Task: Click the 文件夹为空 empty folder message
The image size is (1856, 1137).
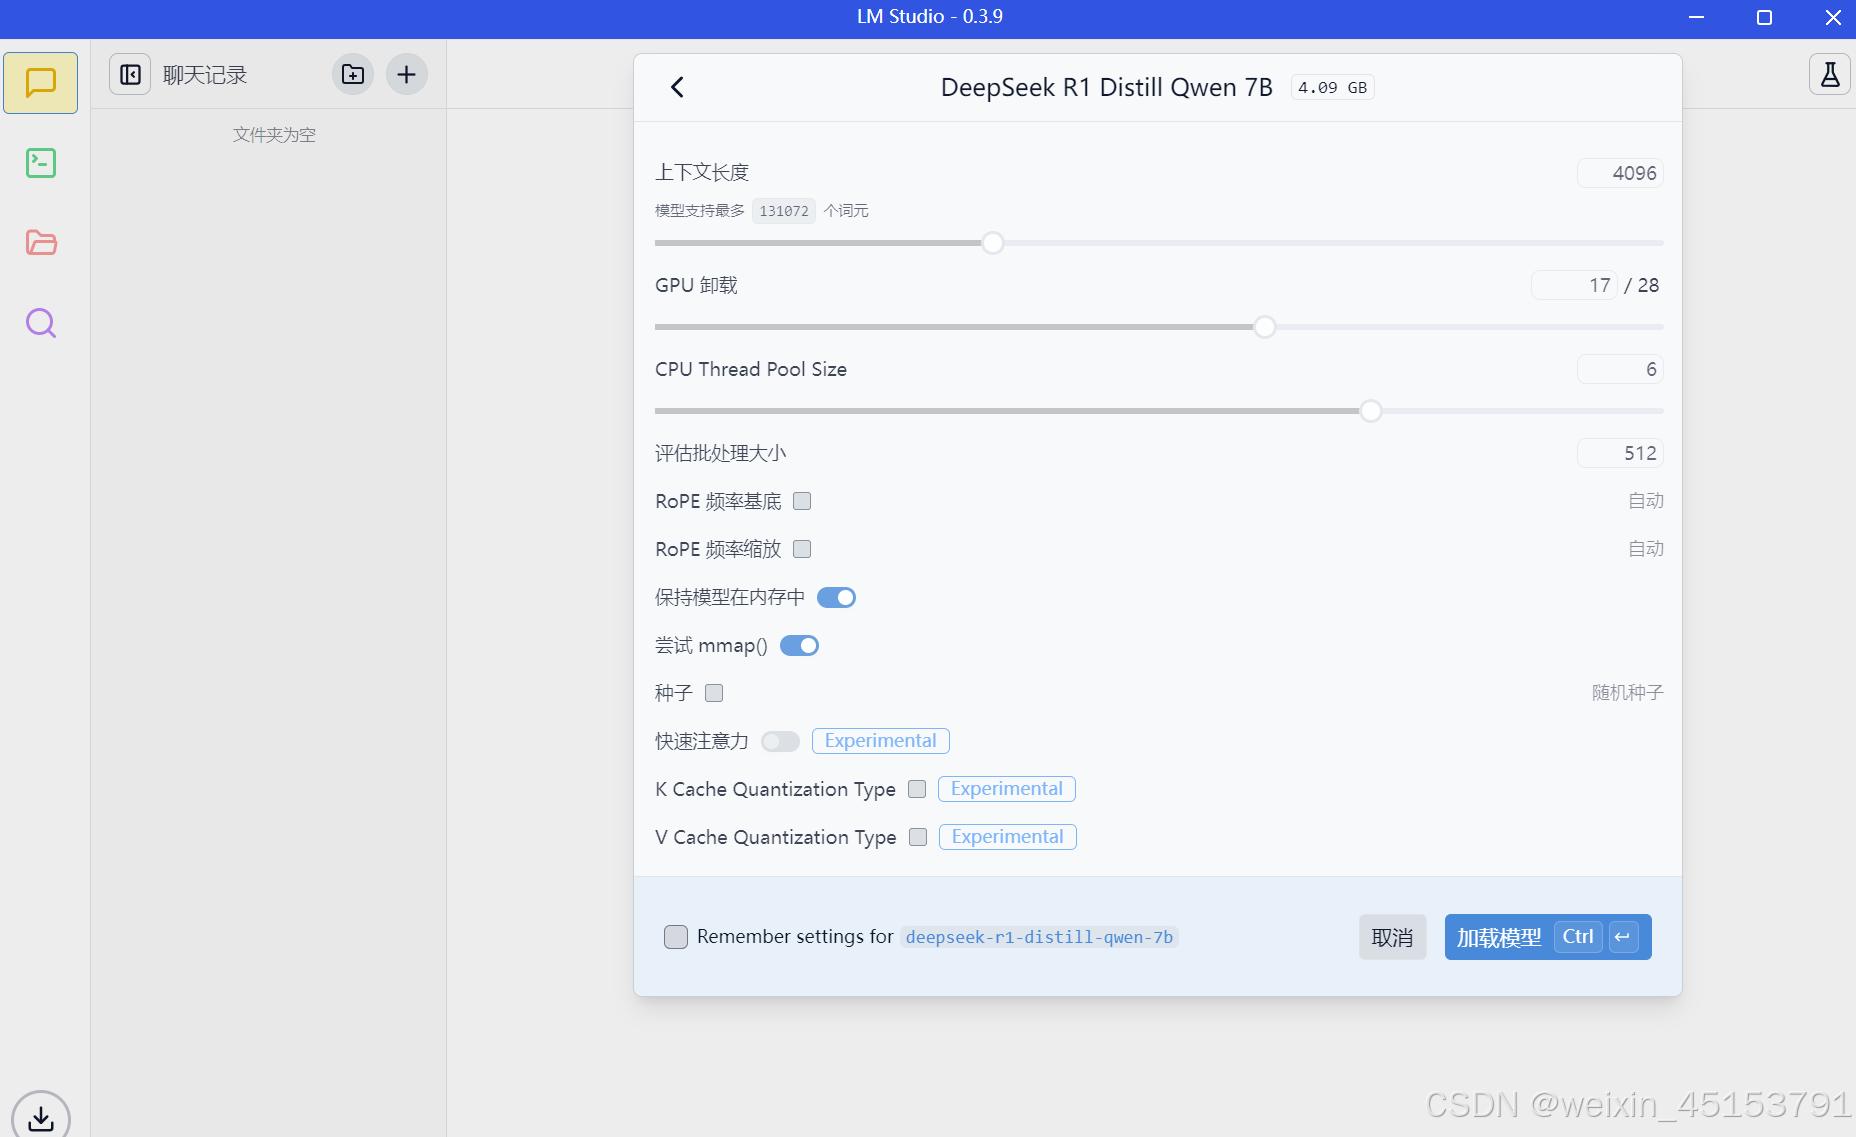Action: [x=274, y=135]
